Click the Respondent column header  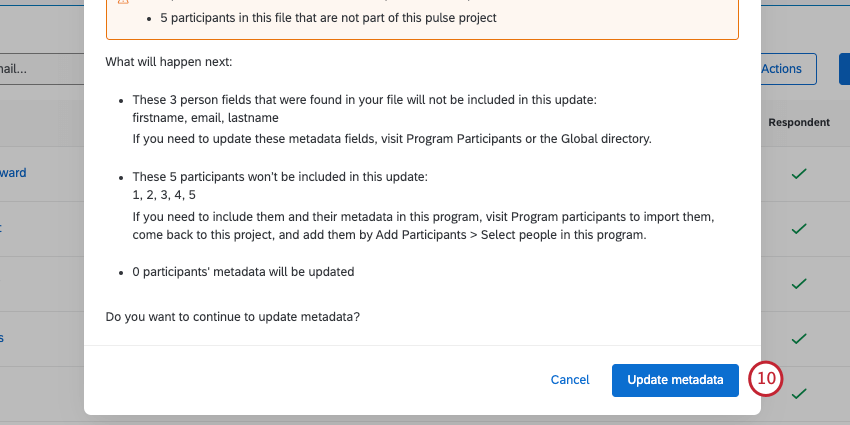pos(798,123)
